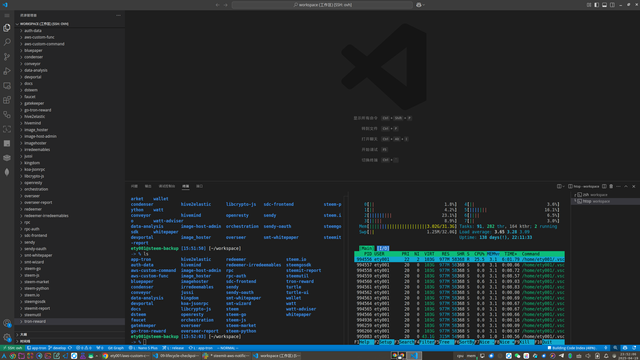Open the Accounts icon in activity bar

tap(7, 323)
